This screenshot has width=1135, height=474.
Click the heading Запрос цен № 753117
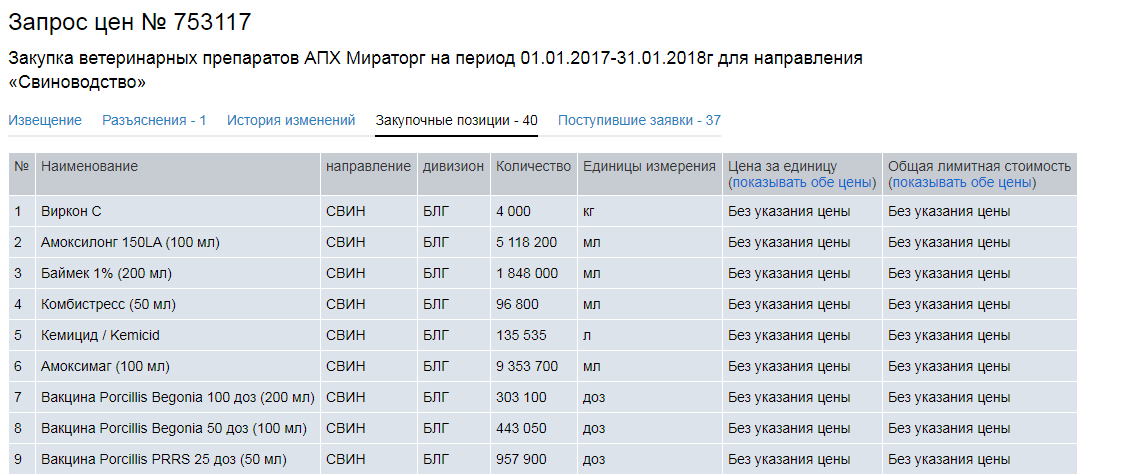tap(130, 22)
